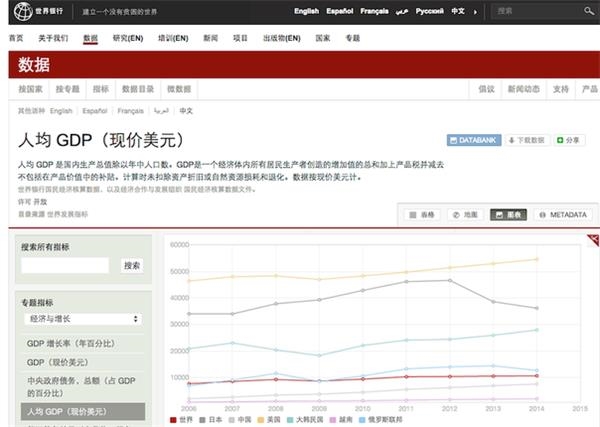
Task: Click the 搜索所有指标 search input field
Action: [65, 265]
